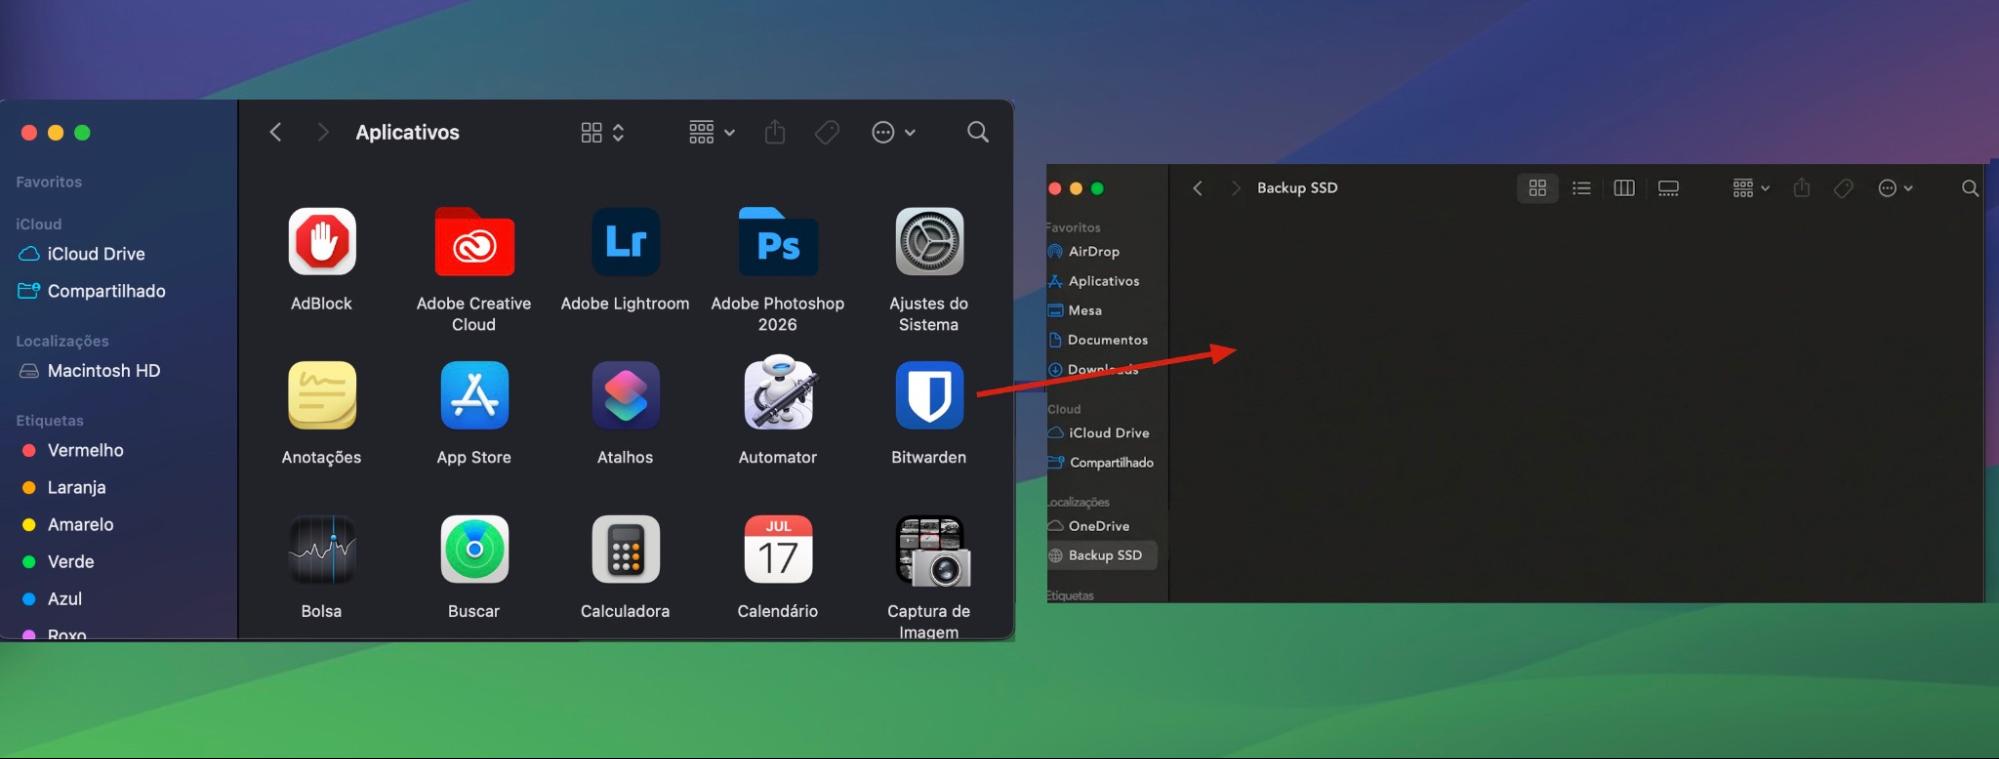
Task: Click search icon in Backup SSD window
Action: click(x=1970, y=188)
